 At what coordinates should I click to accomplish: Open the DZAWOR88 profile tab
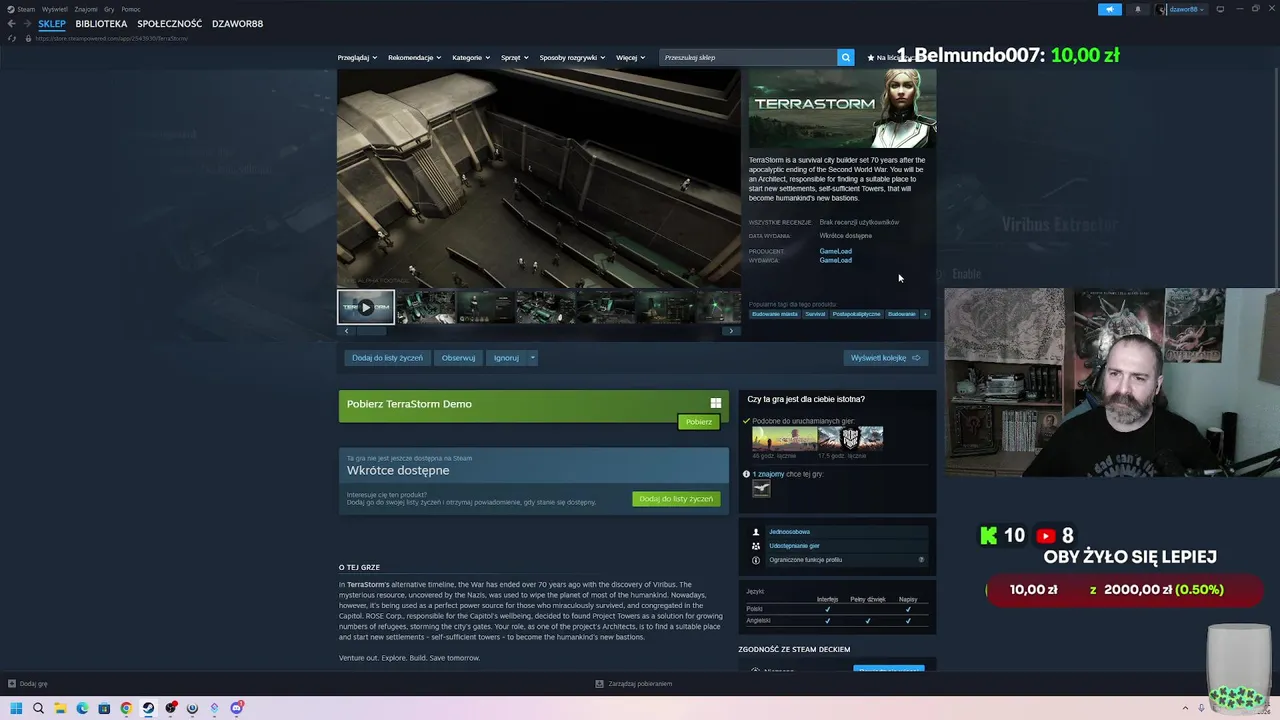(x=238, y=24)
